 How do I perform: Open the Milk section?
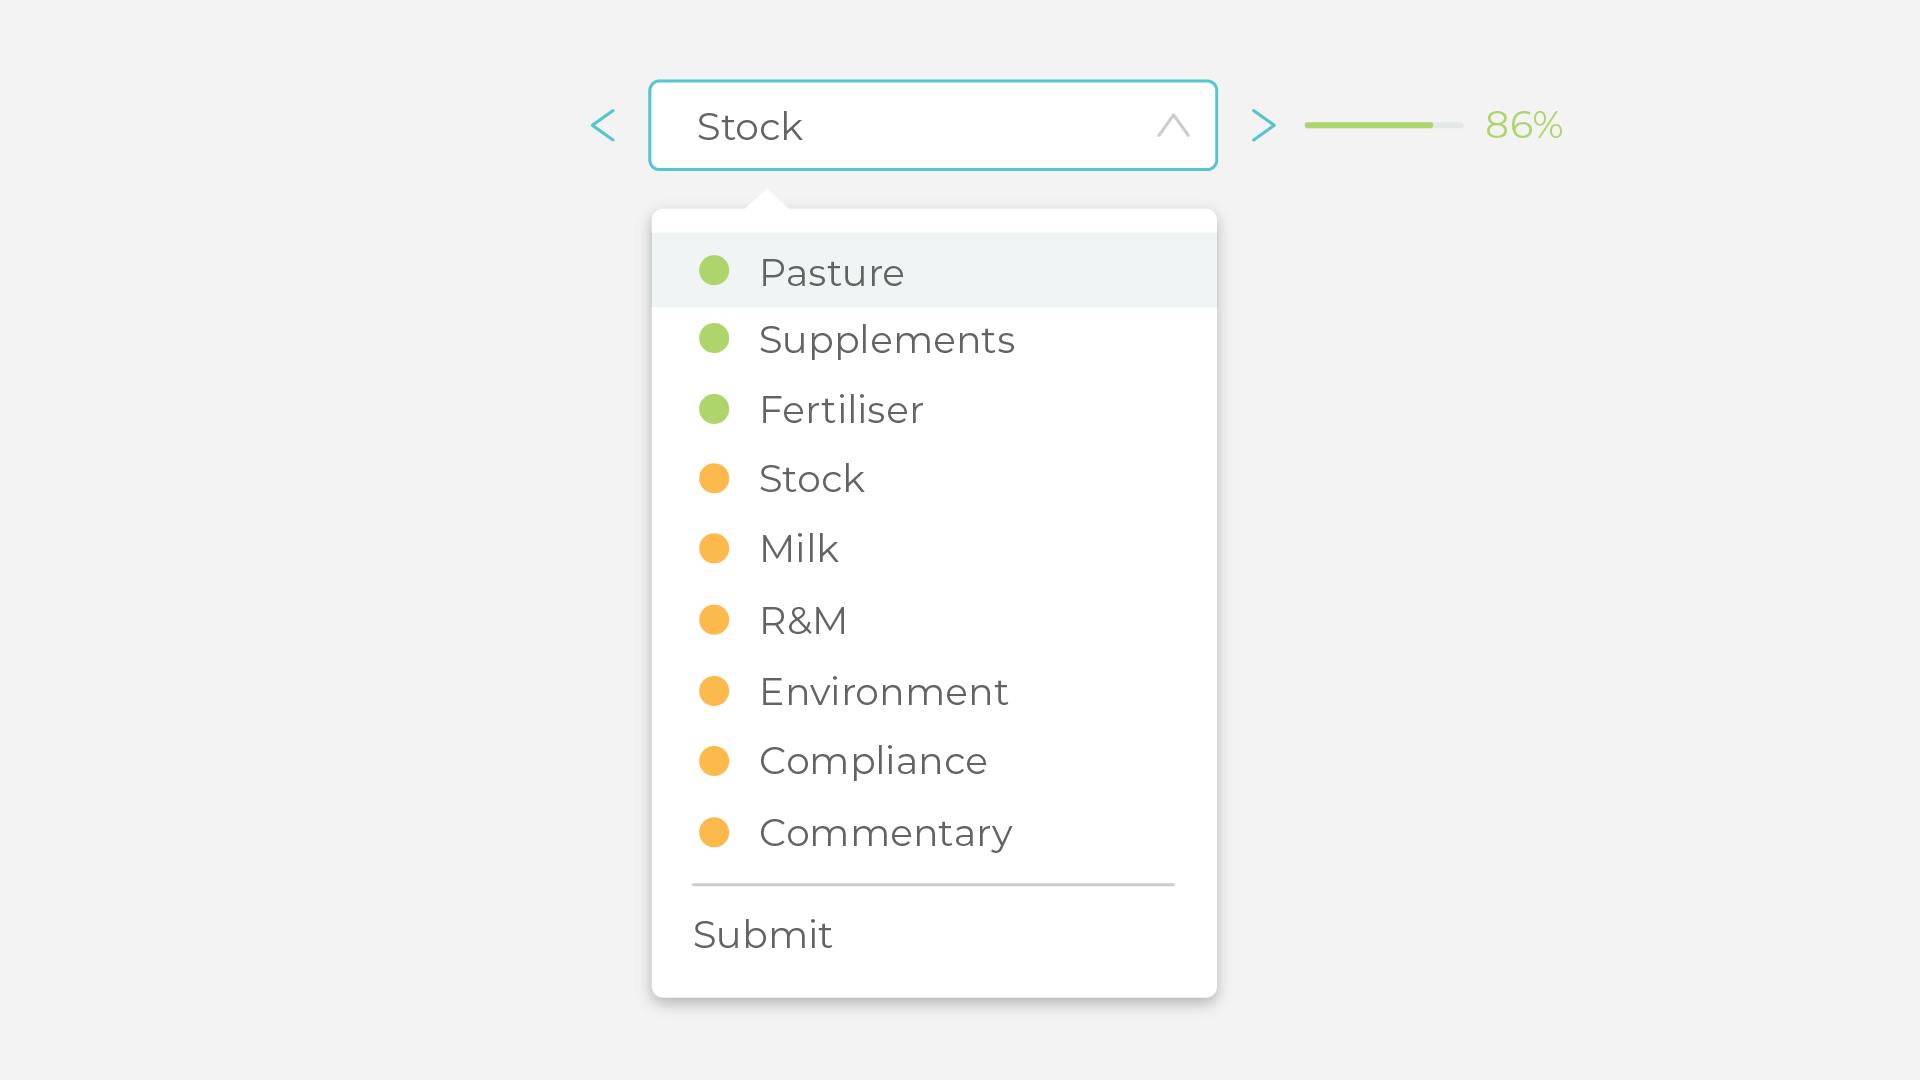pyautogui.click(x=798, y=549)
